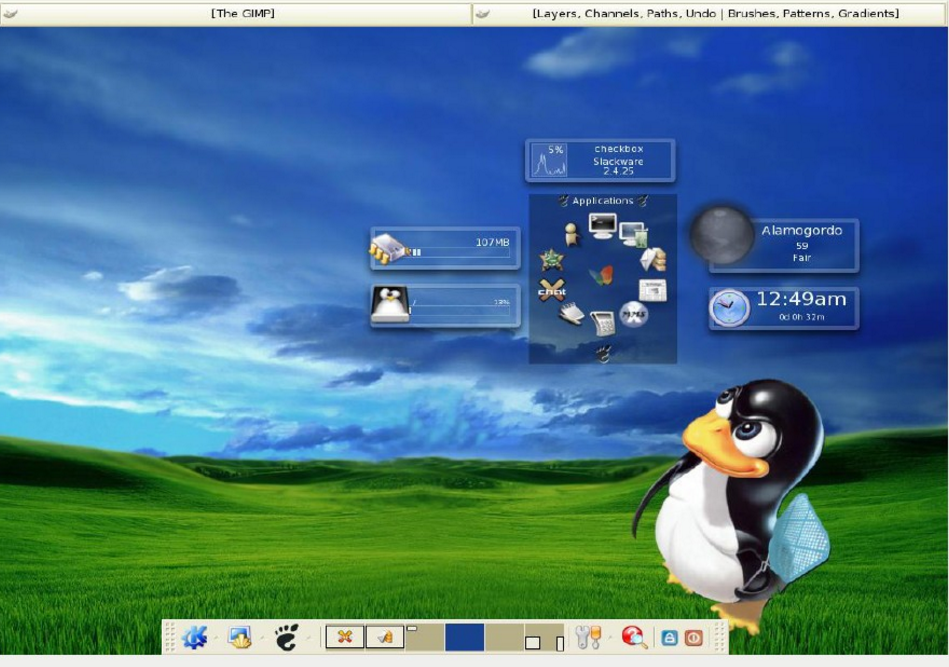Click the foot icon right of Applications title
949x667 pixels.
tap(642, 200)
